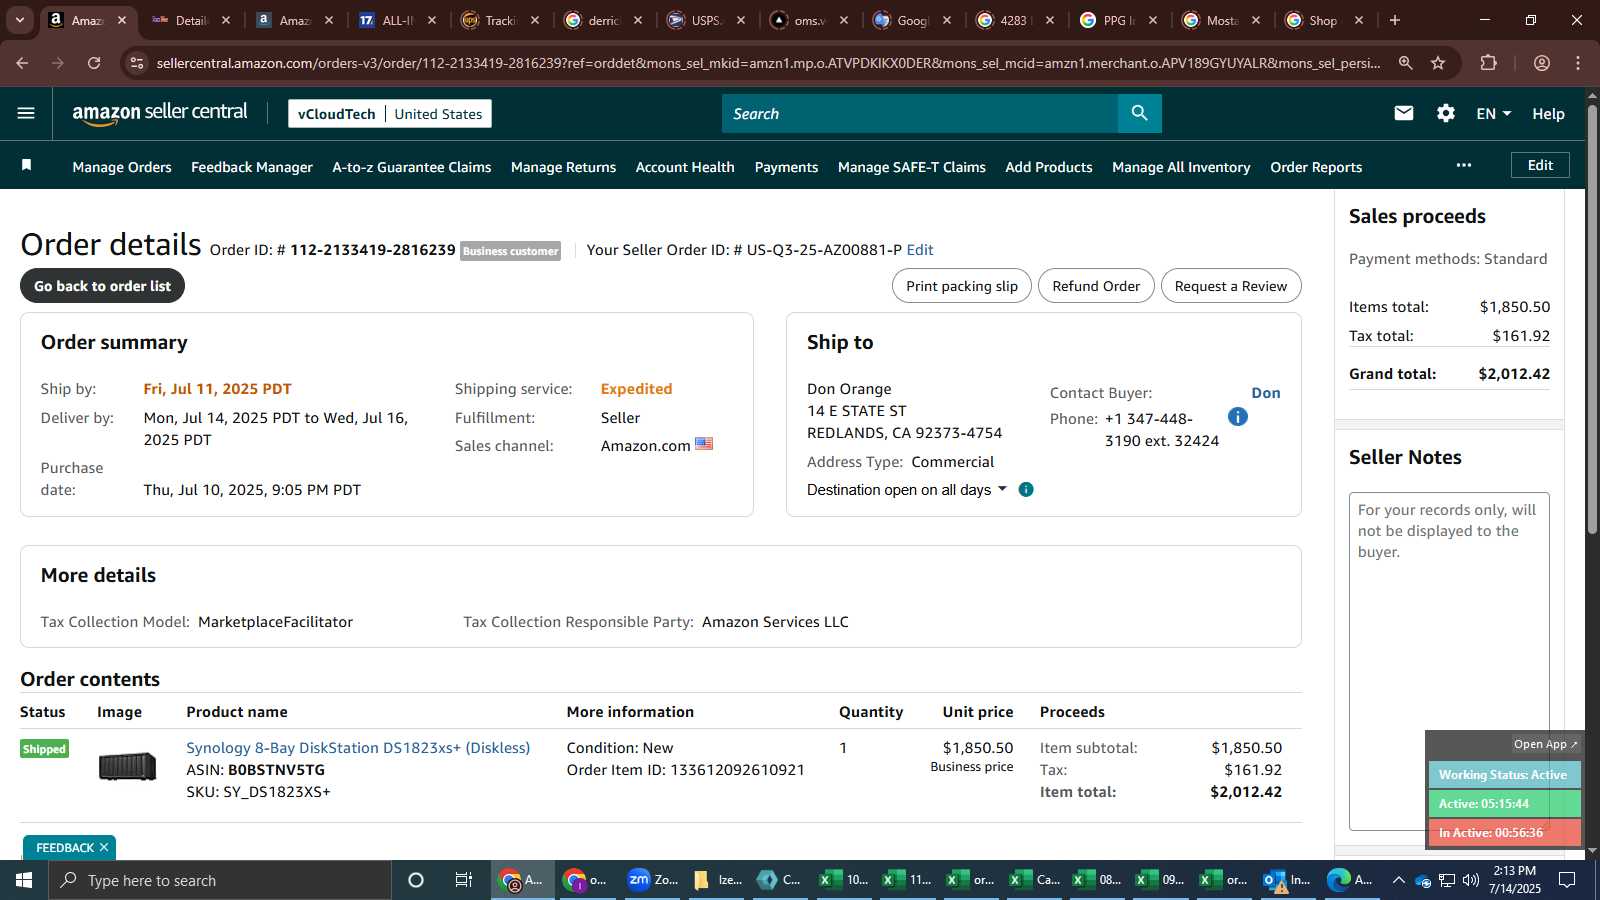View site information icon in address bar
The height and width of the screenshot is (900, 1600).
[x=138, y=63]
